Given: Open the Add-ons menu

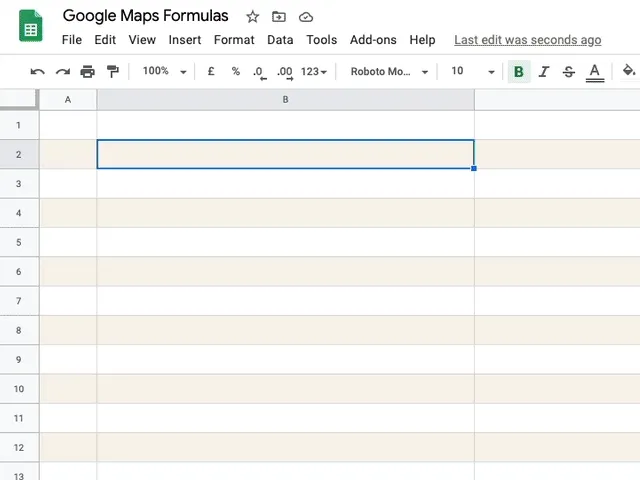Looking at the screenshot, I should click(373, 40).
